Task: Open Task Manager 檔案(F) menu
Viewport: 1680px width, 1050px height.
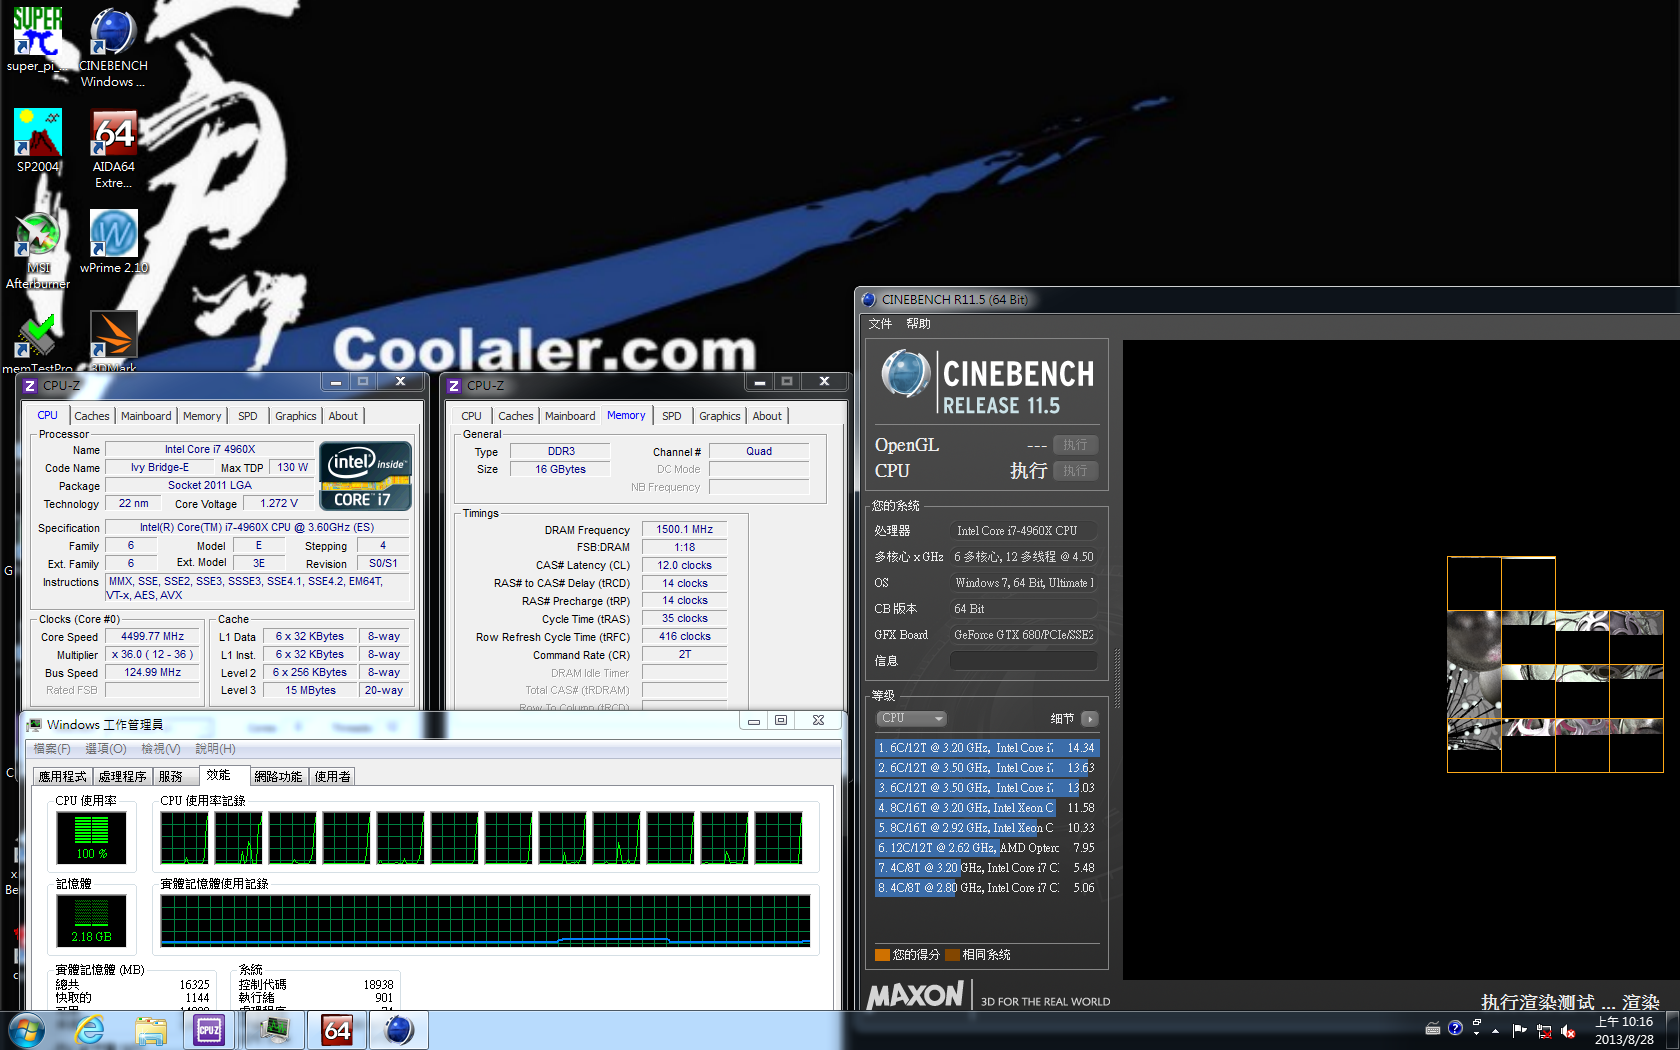Action: [52, 749]
